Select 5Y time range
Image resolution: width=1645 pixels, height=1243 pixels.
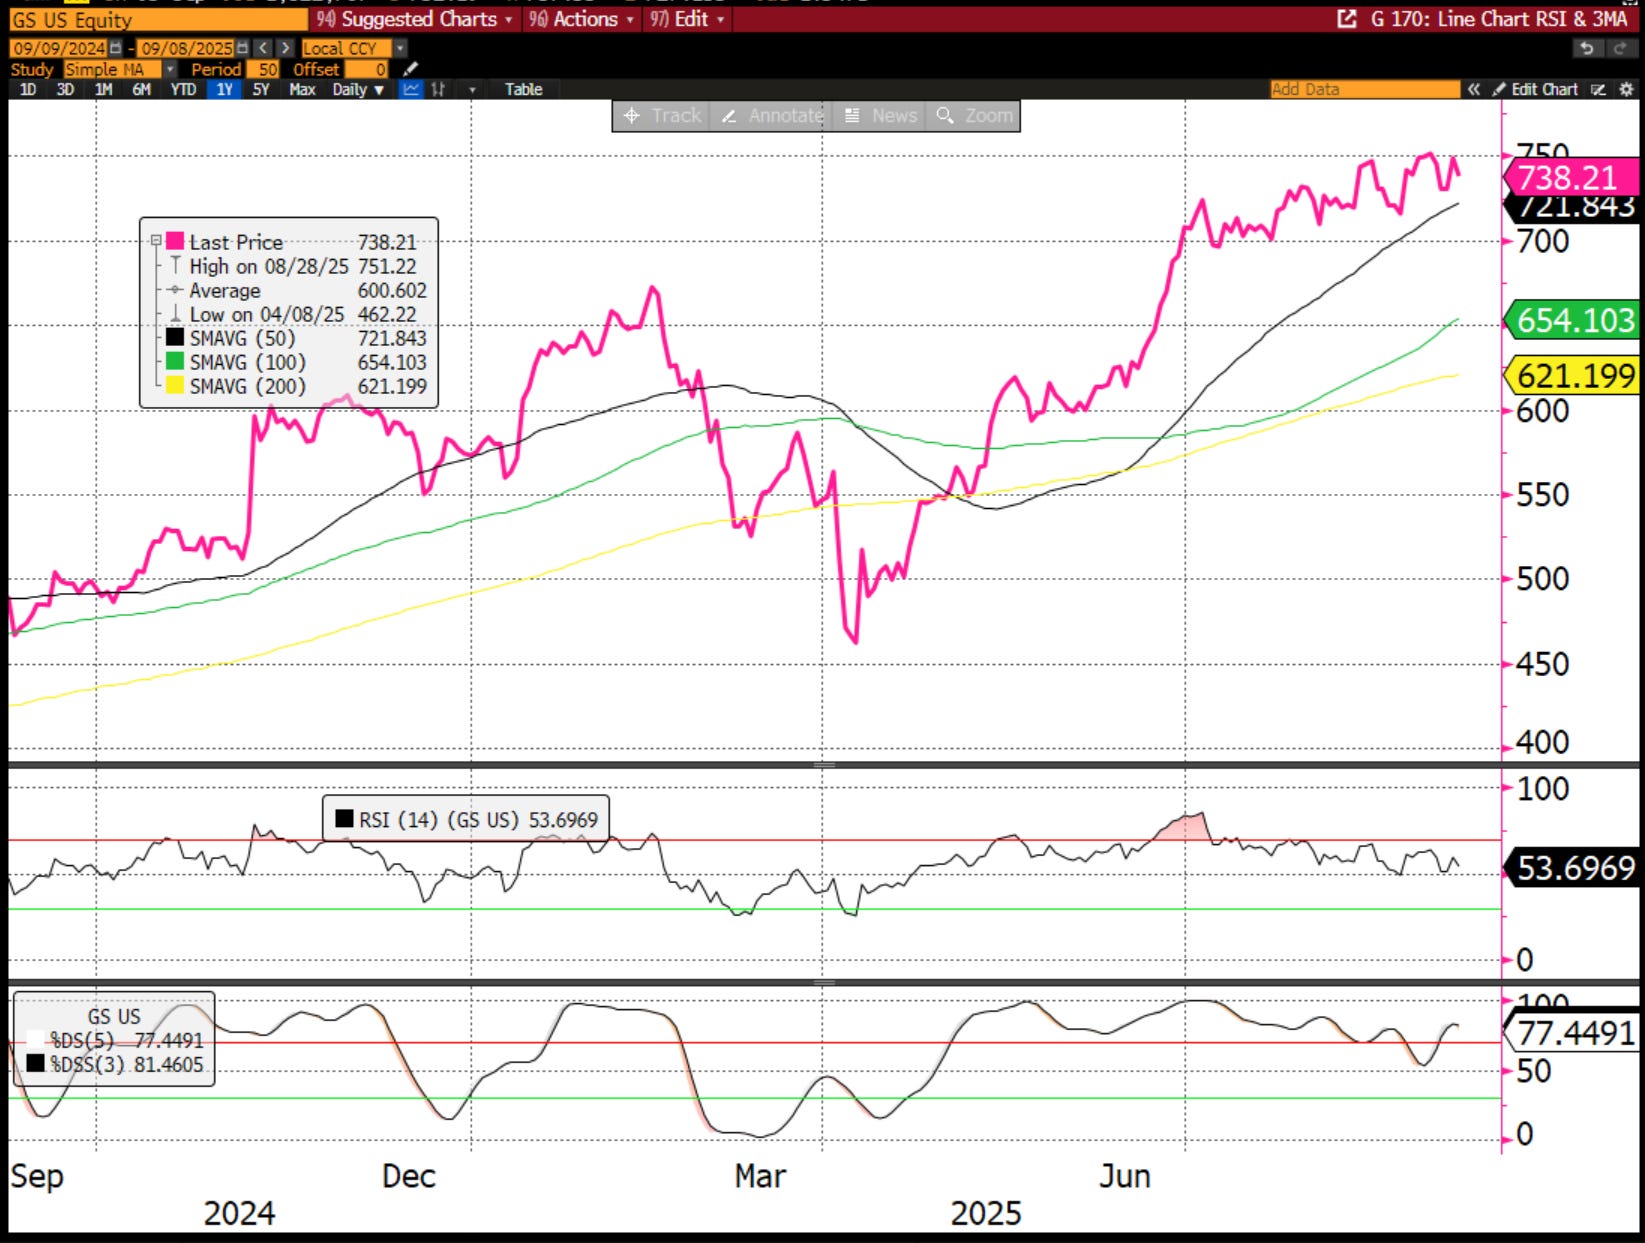[x=261, y=89]
